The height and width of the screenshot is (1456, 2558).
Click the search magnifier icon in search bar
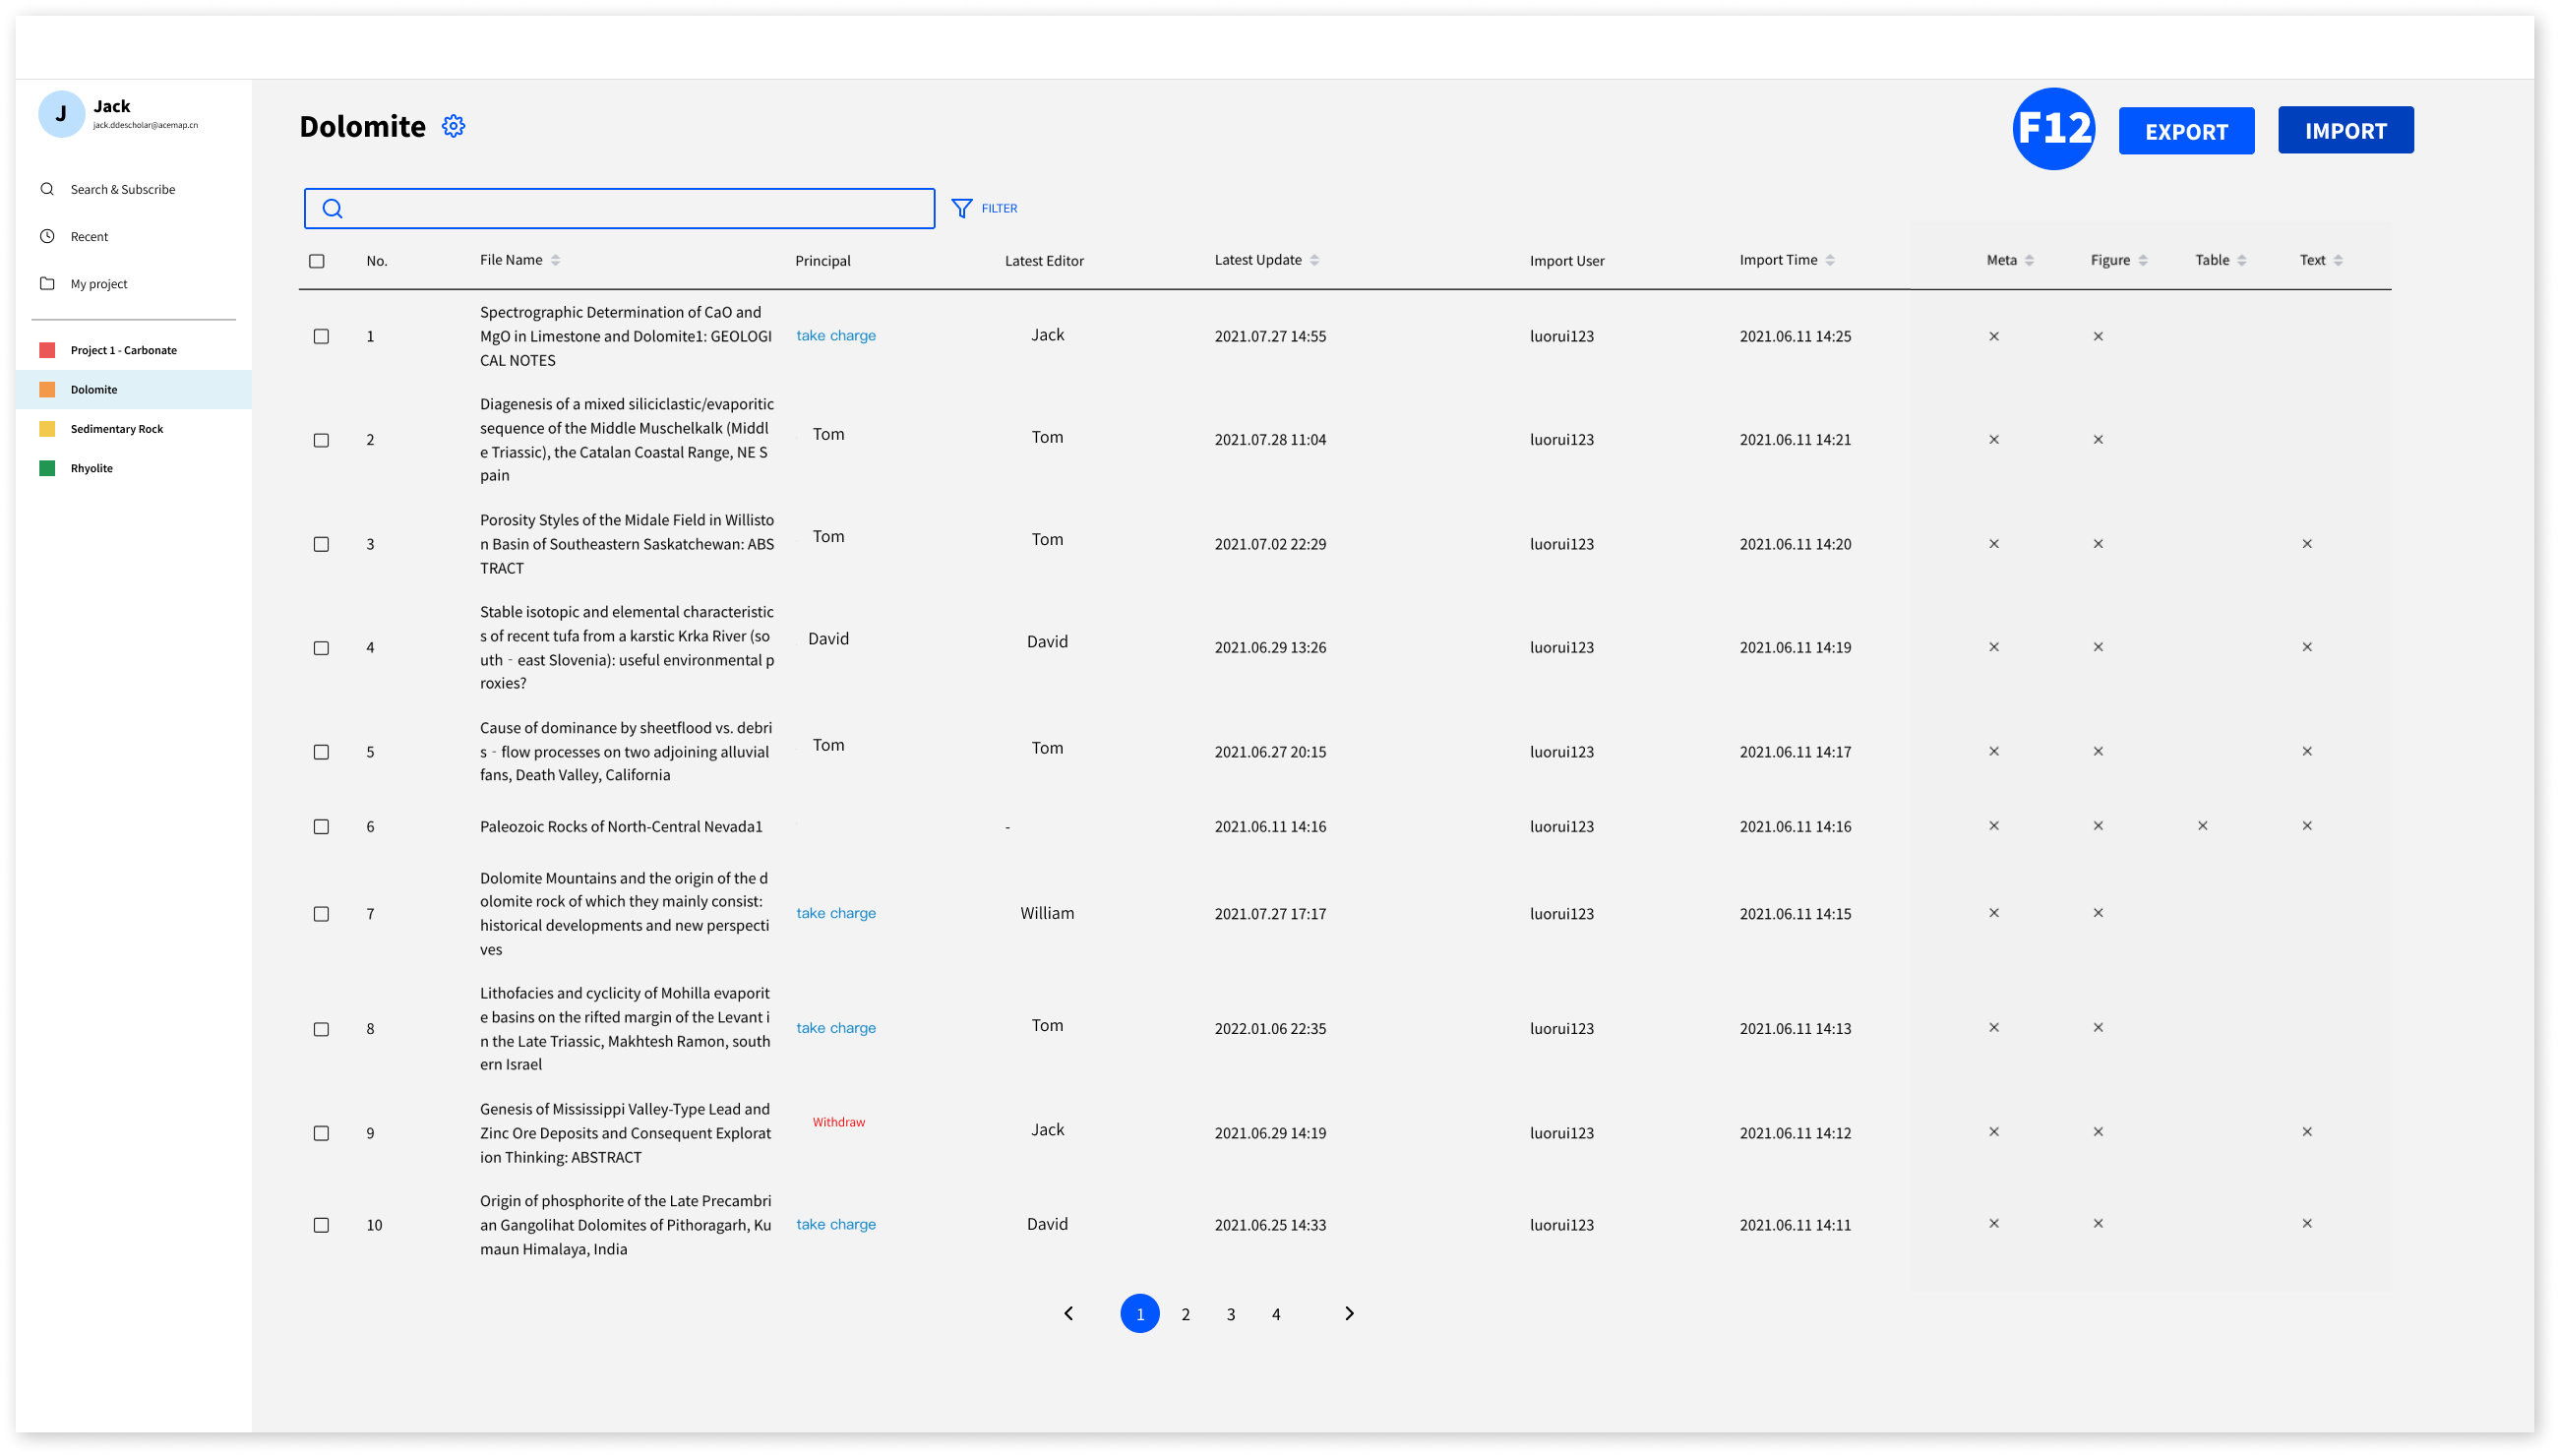pos(333,208)
